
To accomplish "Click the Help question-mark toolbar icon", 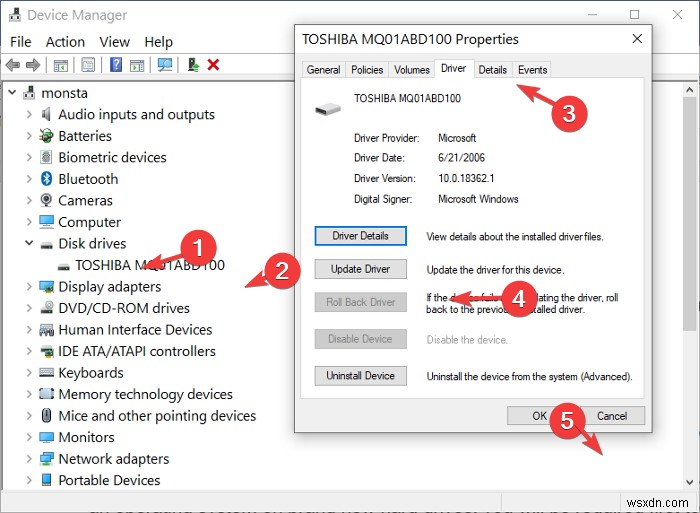I will click(116, 65).
